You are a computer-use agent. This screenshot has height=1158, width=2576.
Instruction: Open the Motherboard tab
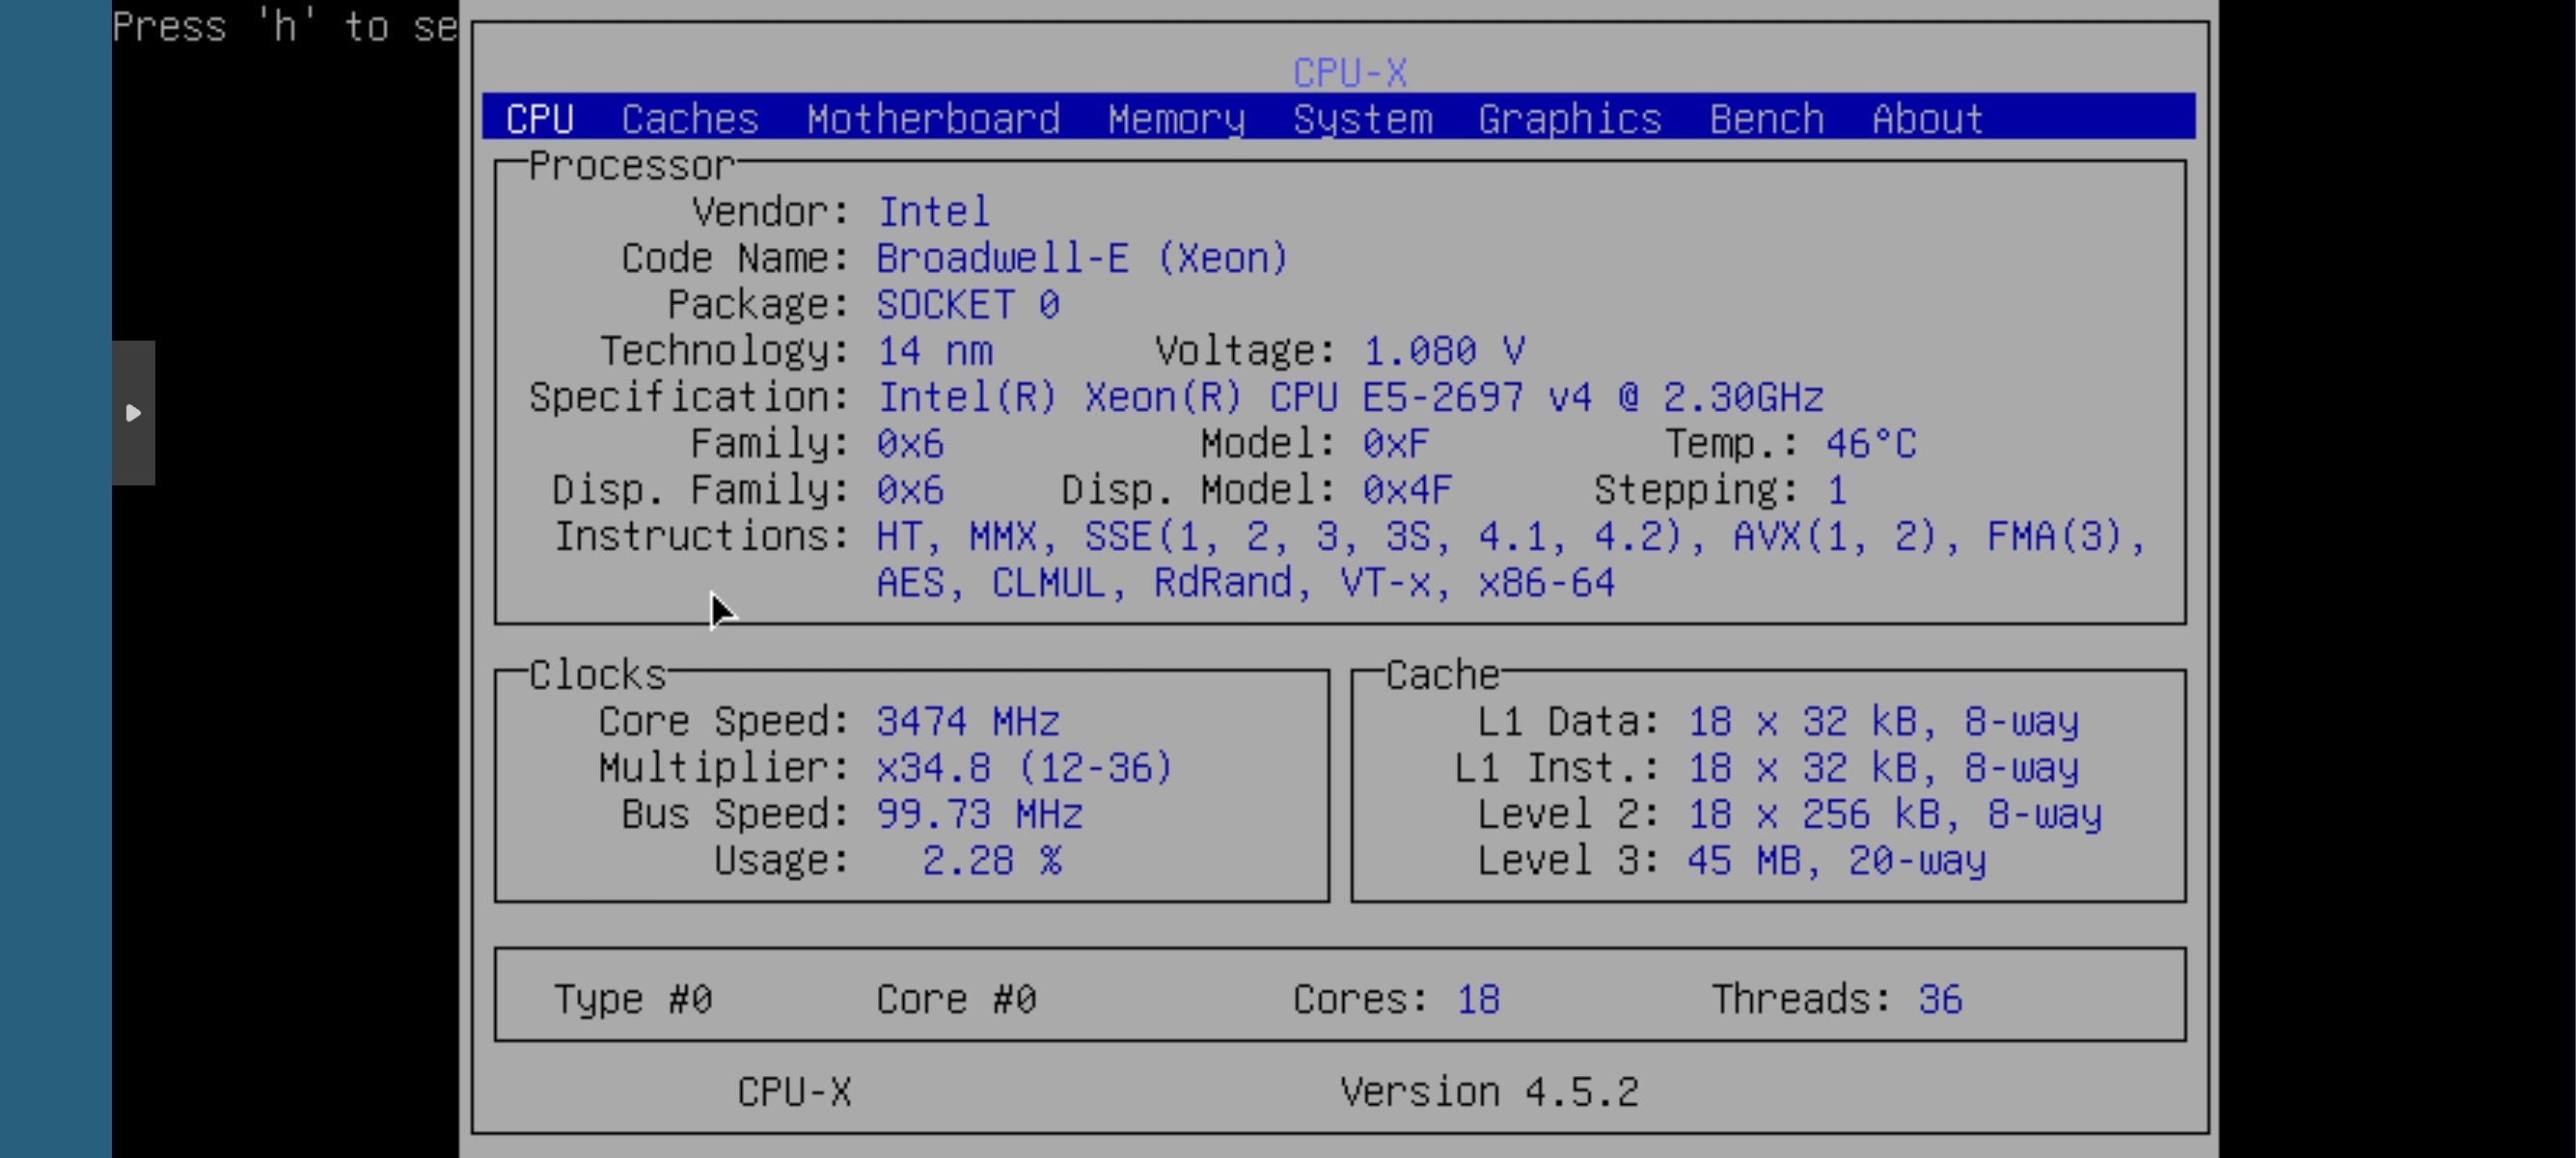(932, 119)
